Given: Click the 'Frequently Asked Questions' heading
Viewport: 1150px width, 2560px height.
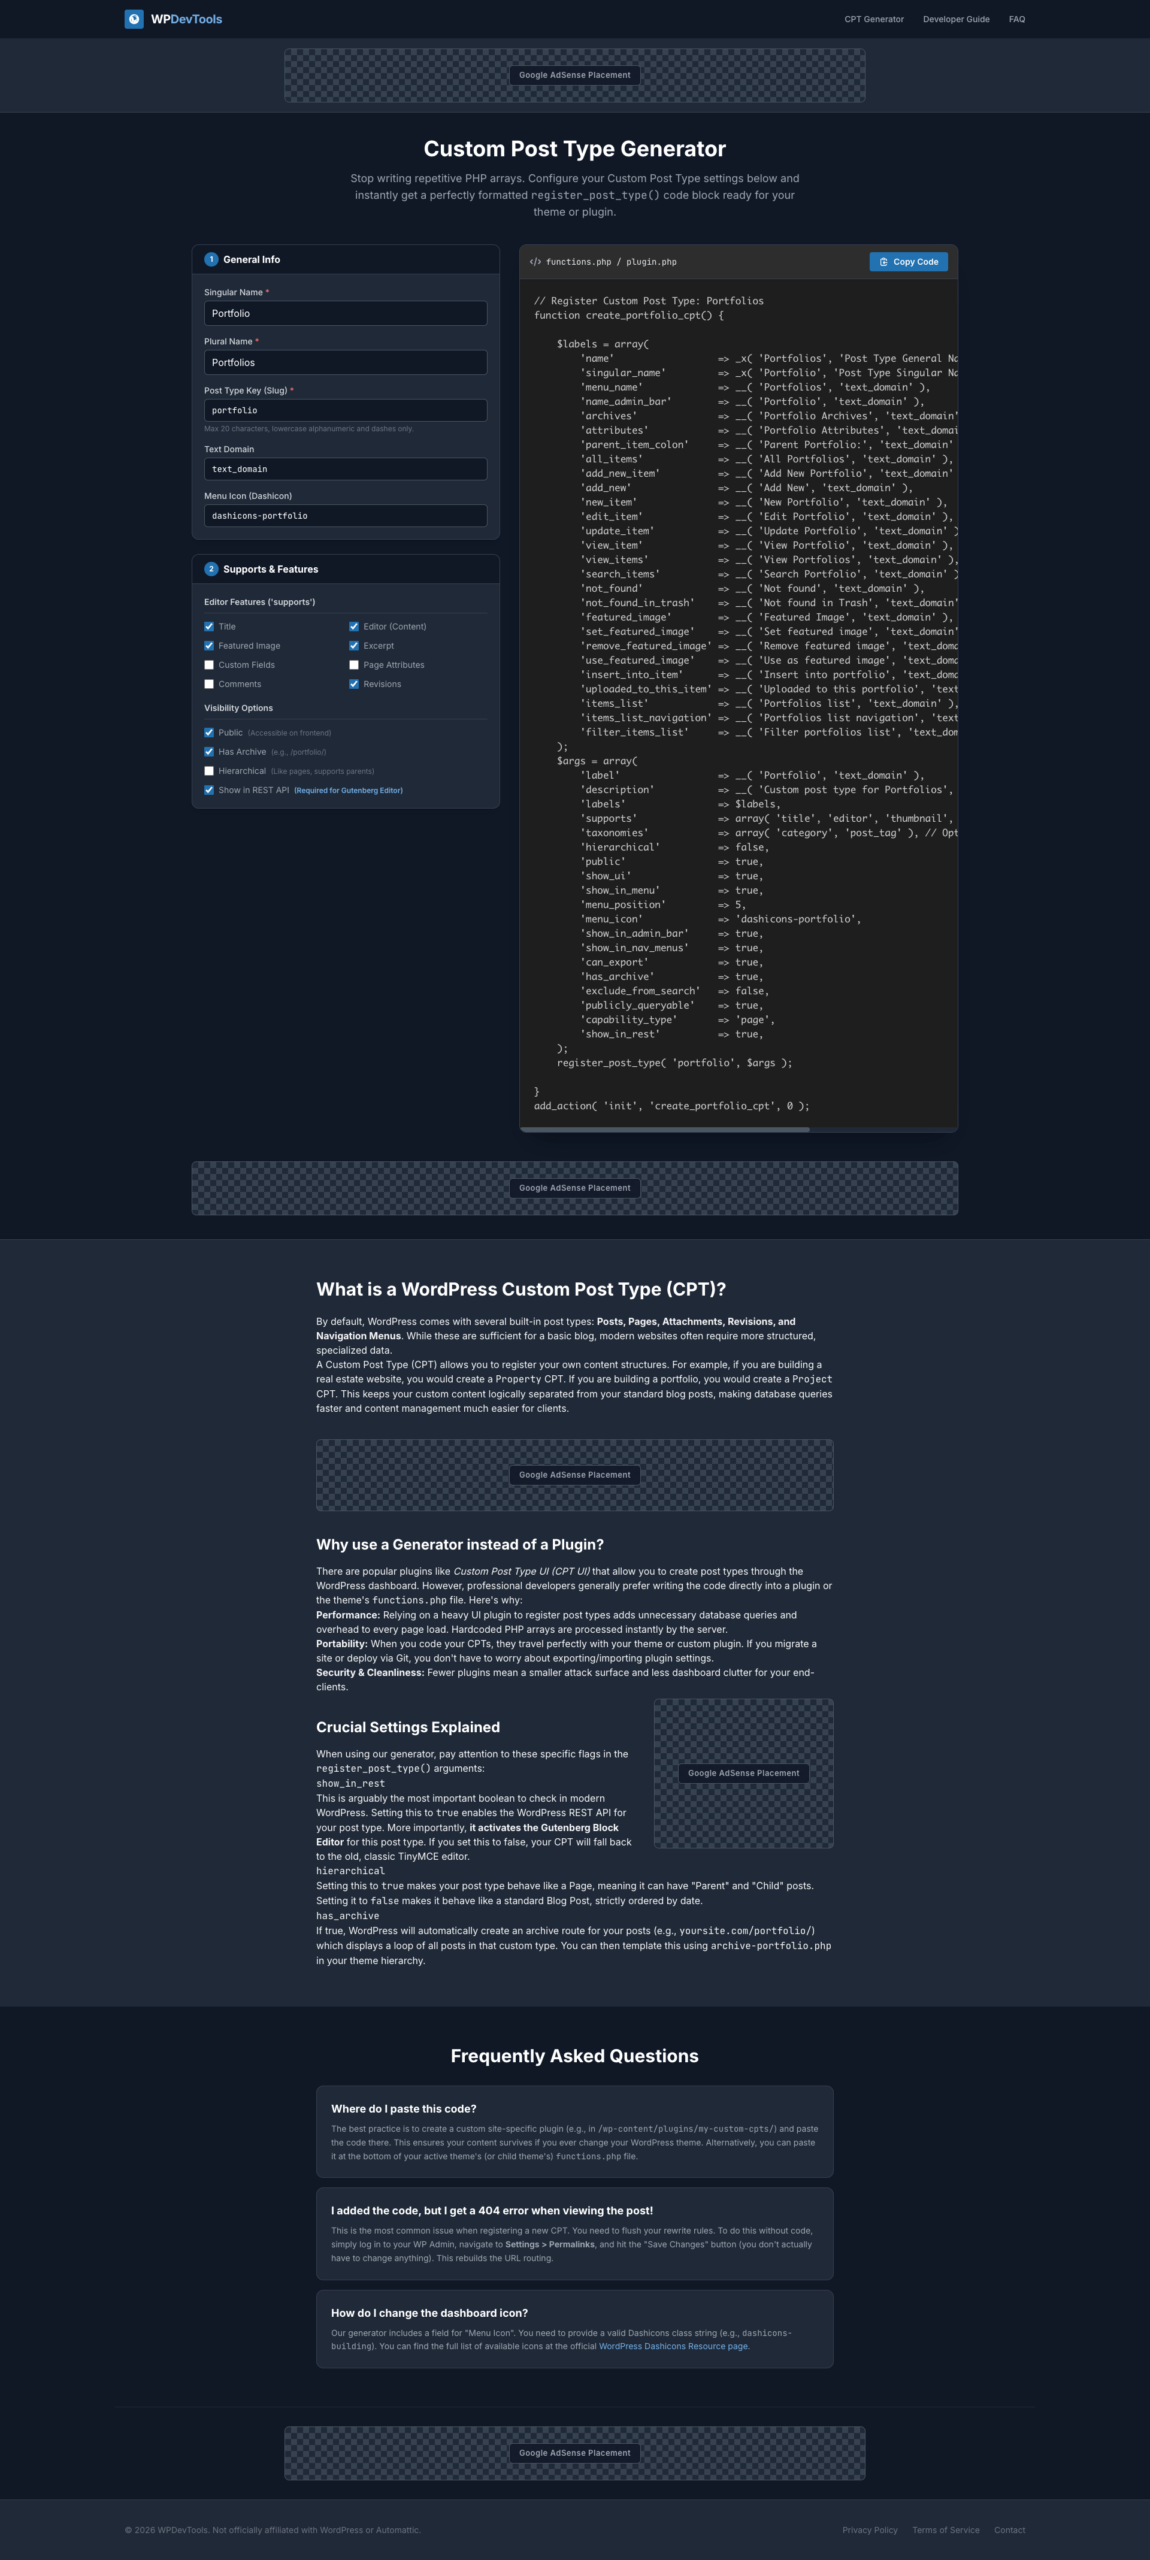Looking at the screenshot, I should coord(575,2056).
